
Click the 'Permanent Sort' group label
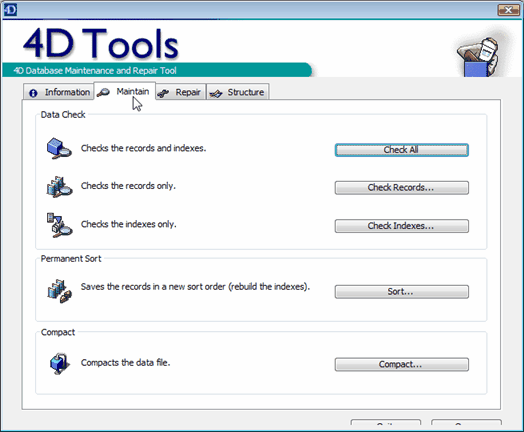[71, 259]
